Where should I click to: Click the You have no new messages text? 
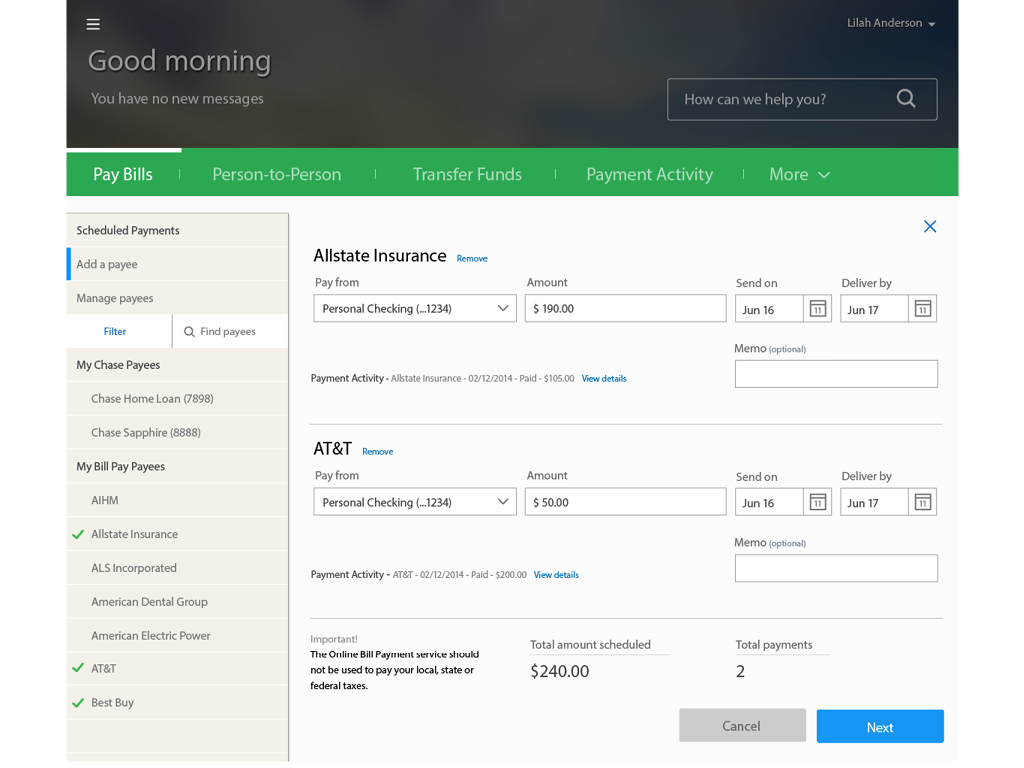click(x=177, y=99)
